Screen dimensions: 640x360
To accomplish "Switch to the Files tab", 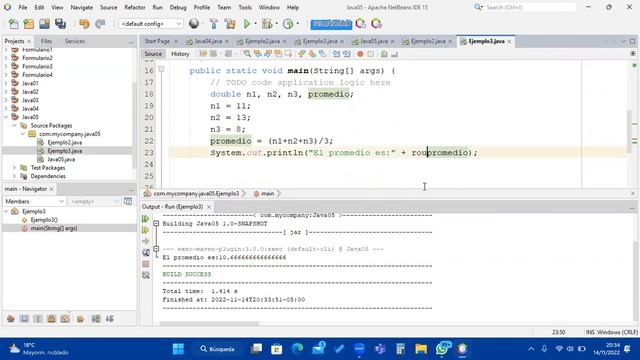I will click(47, 41).
